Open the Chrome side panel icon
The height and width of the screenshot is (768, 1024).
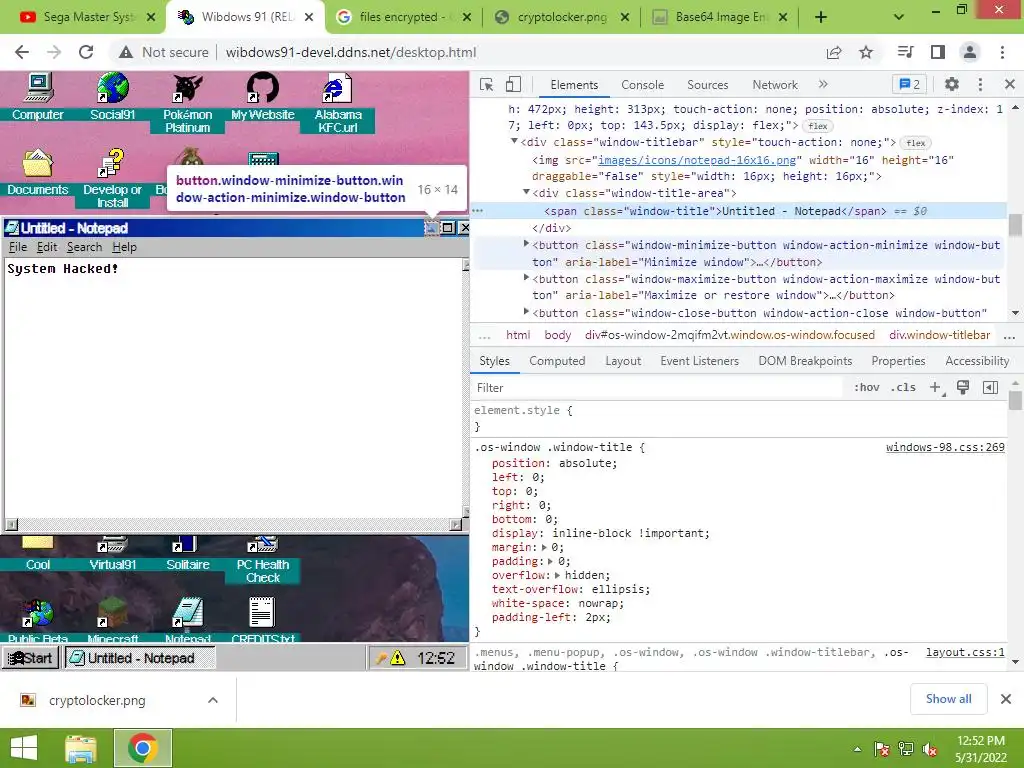tap(938, 52)
